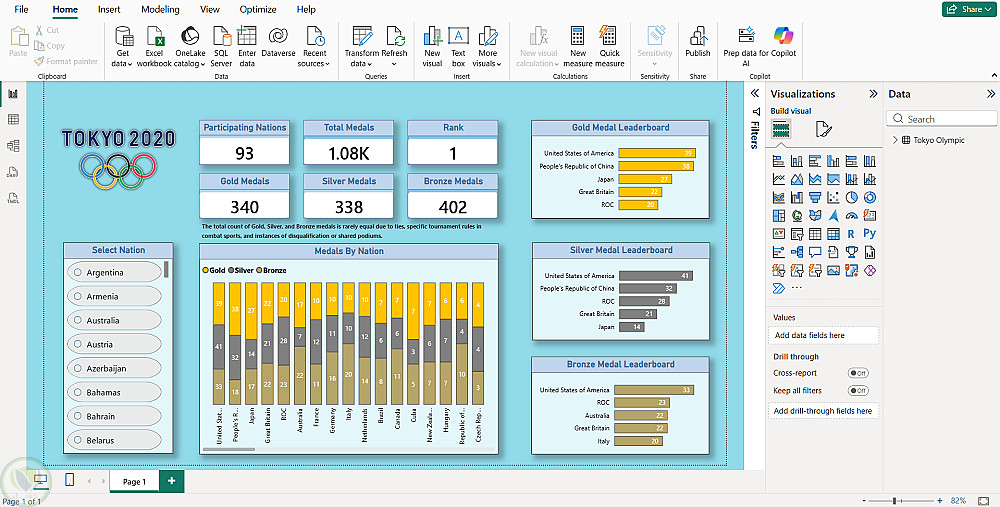
Task: Add a new page with plus button
Action: (x=171, y=481)
